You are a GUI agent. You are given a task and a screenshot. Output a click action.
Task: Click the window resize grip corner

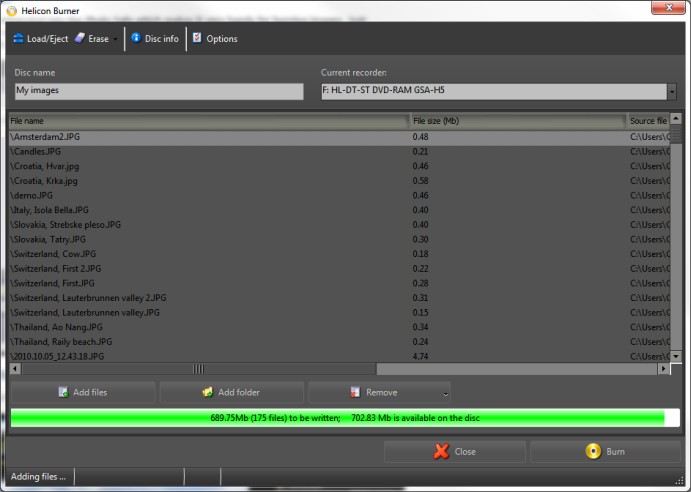point(679,481)
